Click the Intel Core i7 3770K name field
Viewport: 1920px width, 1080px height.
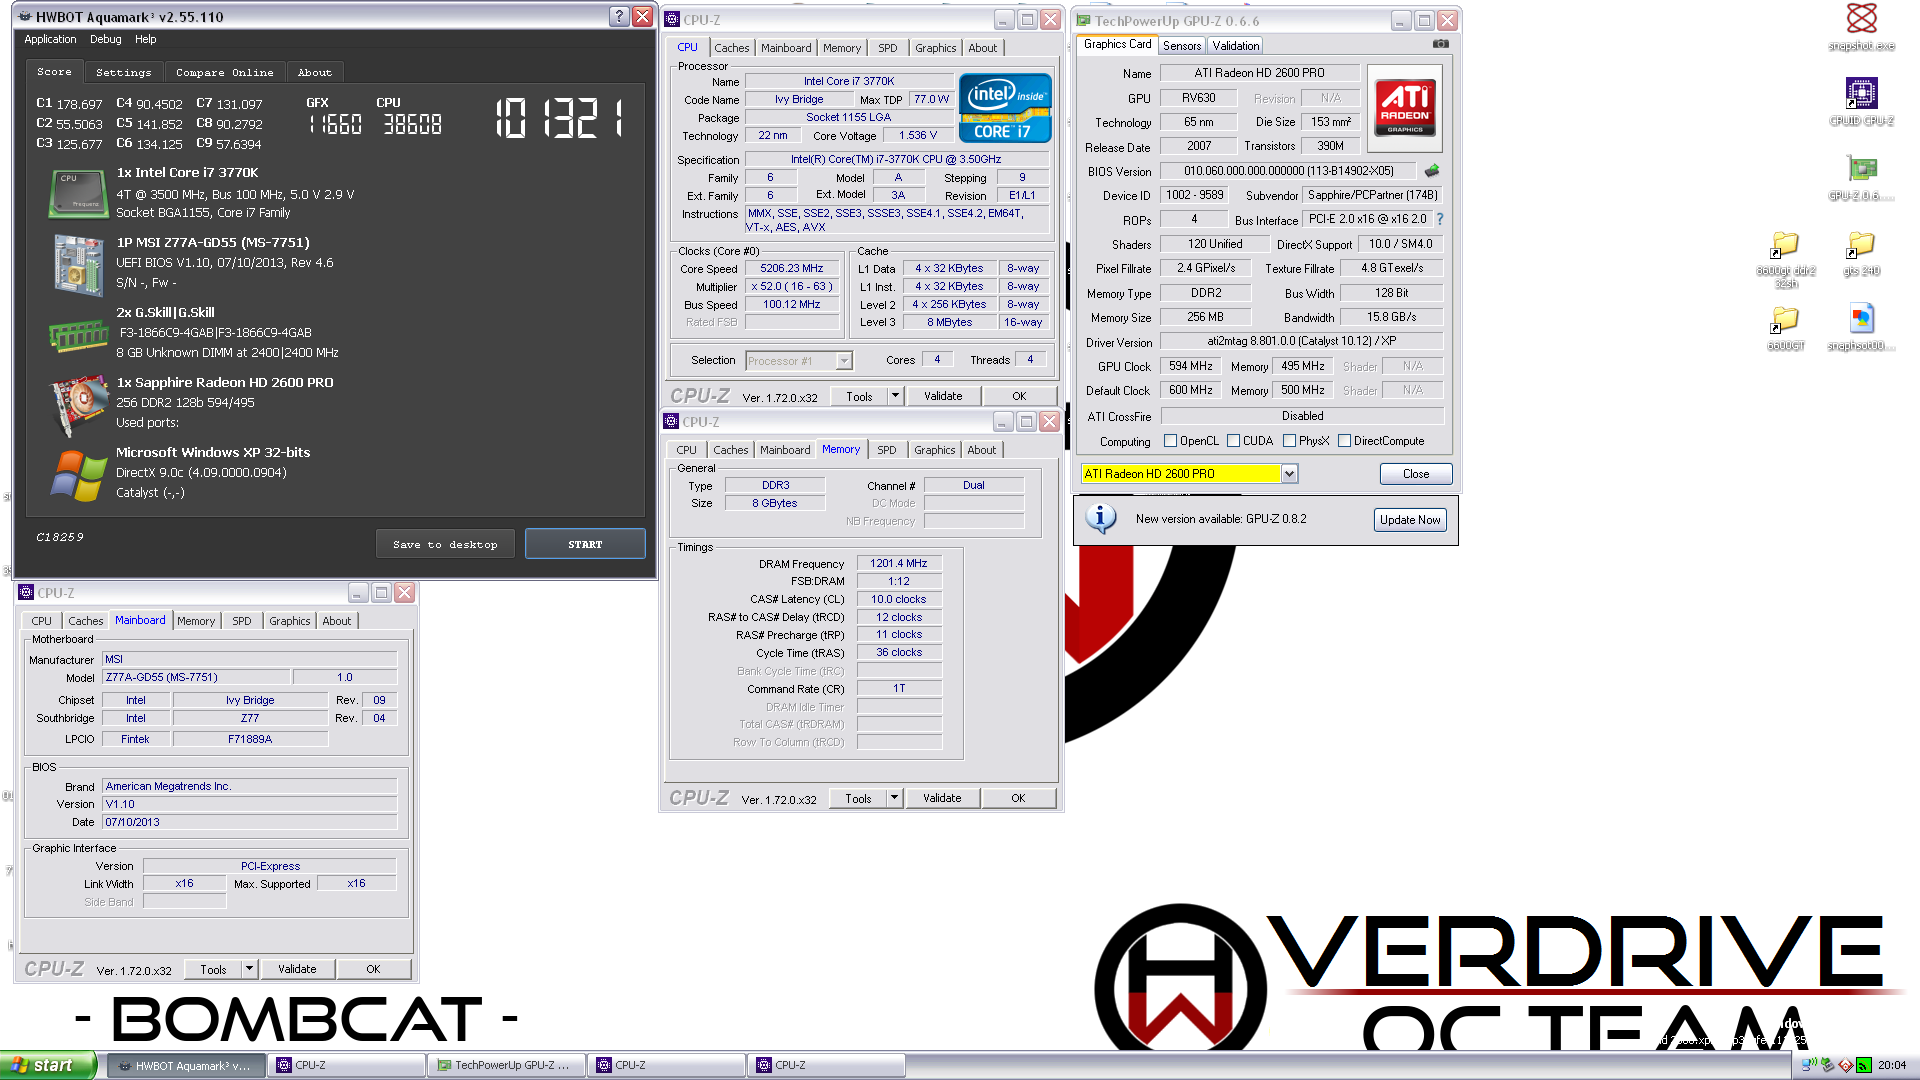849,81
